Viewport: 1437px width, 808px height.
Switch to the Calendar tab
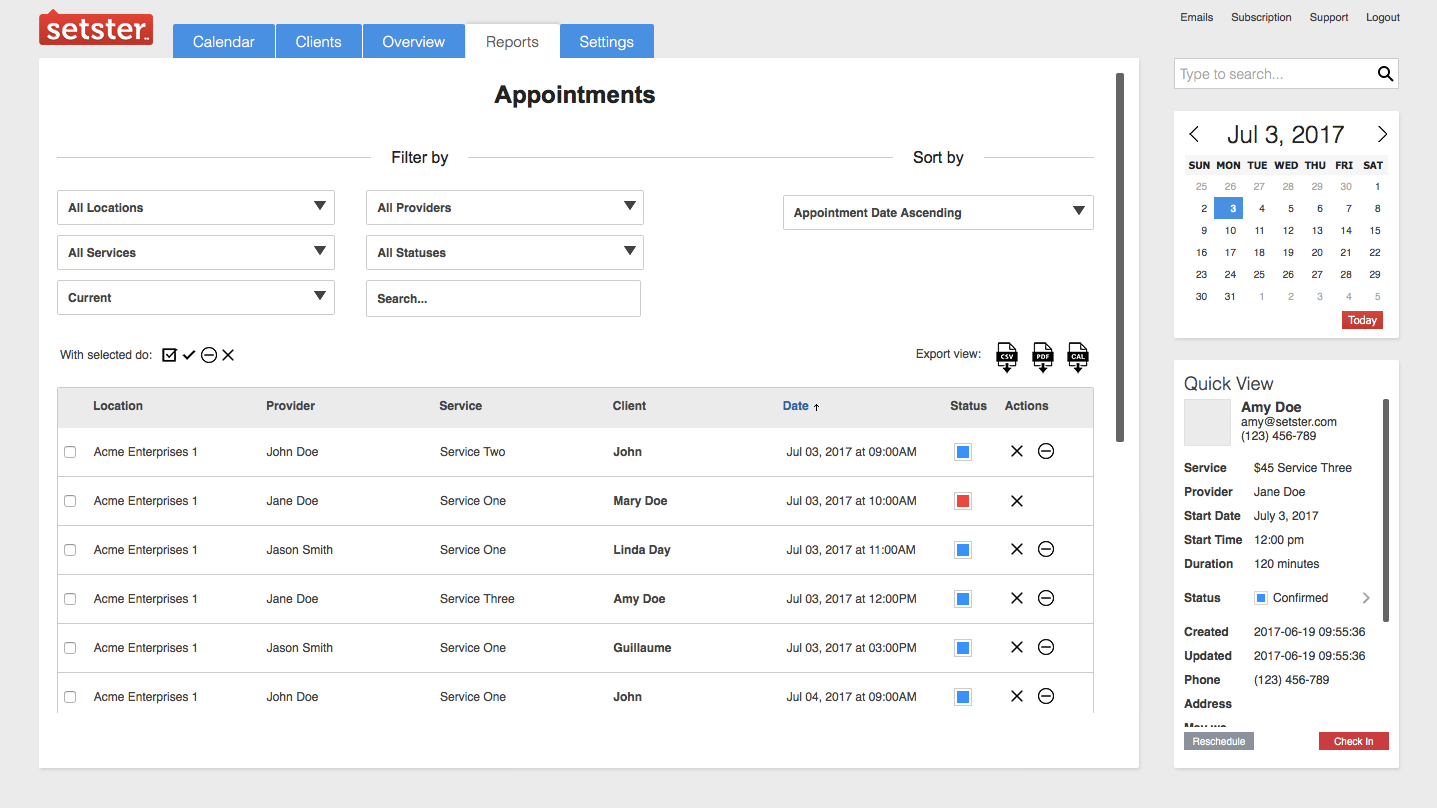224,42
